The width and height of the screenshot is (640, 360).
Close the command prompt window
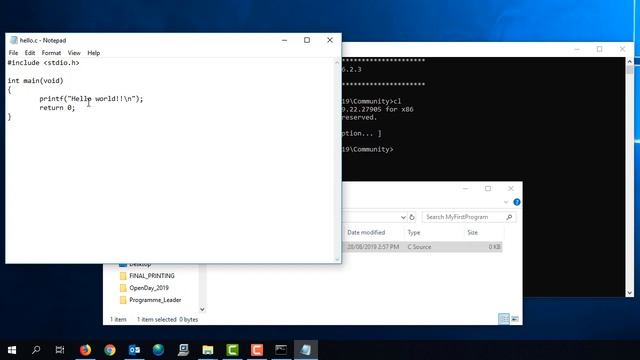pyautogui.click(x=622, y=49)
